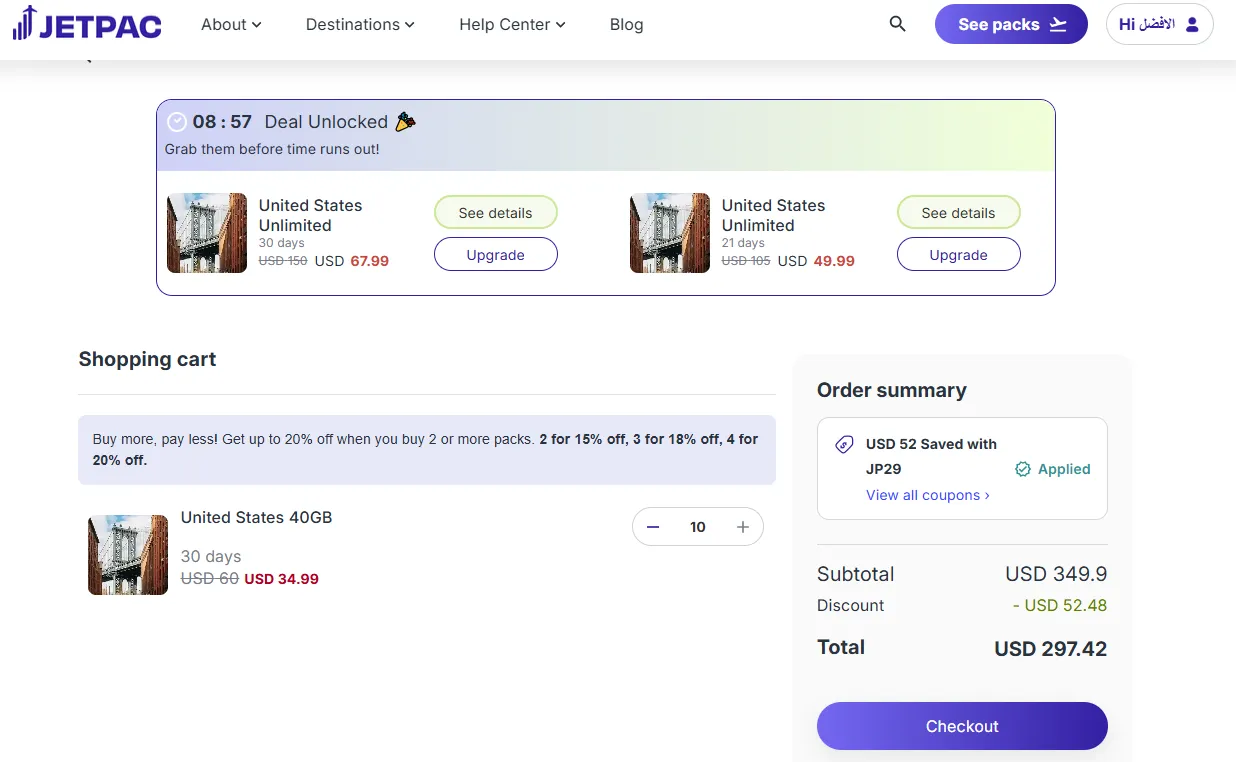The height and width of the screenshot is (762, 1236).
Task: Open the United States 40GB thumbnail
Action: [x=128, y=555]
